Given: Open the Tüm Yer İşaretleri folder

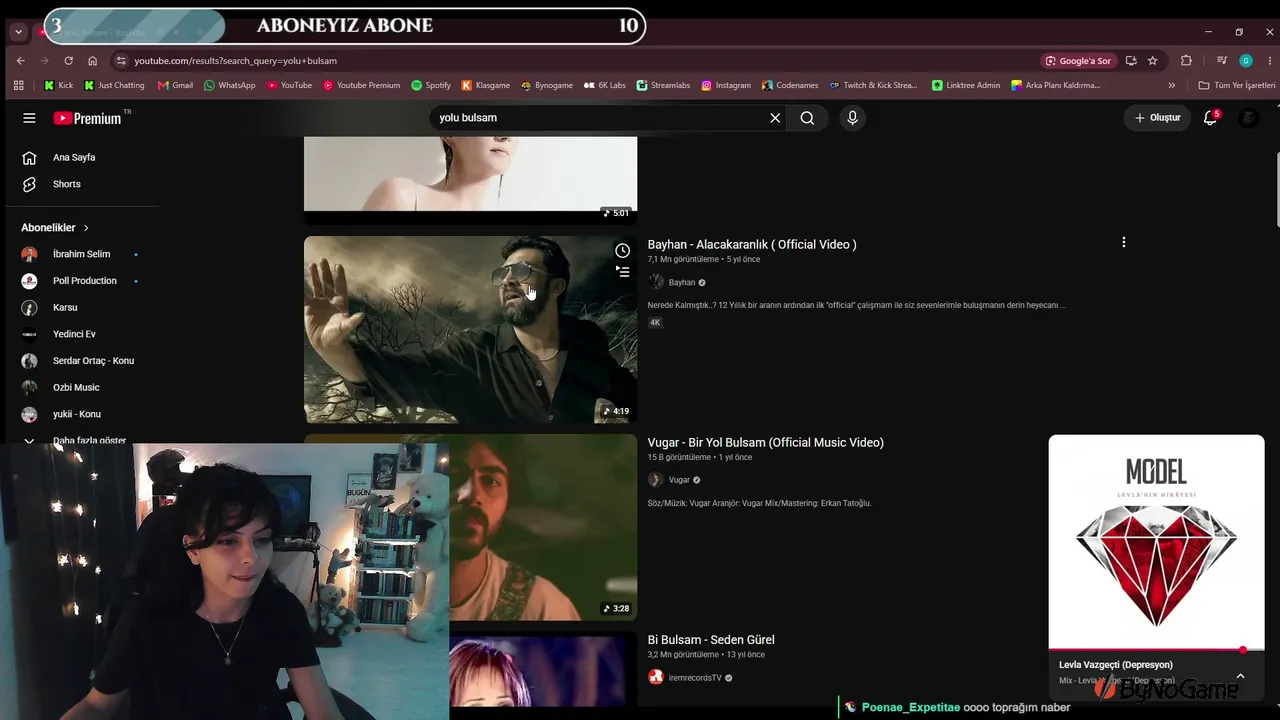Looking at the screenshot, I should [1237, 85].
